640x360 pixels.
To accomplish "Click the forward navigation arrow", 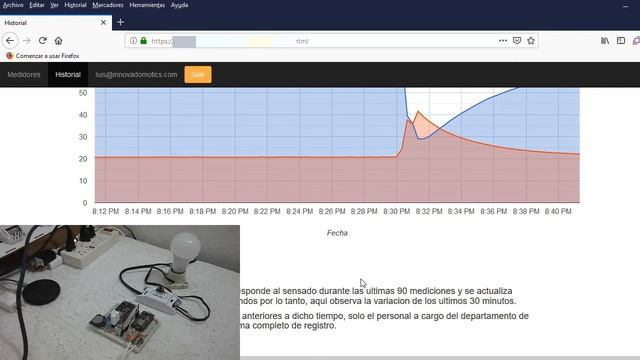I will pyautogui.click(x=27, y=40).
